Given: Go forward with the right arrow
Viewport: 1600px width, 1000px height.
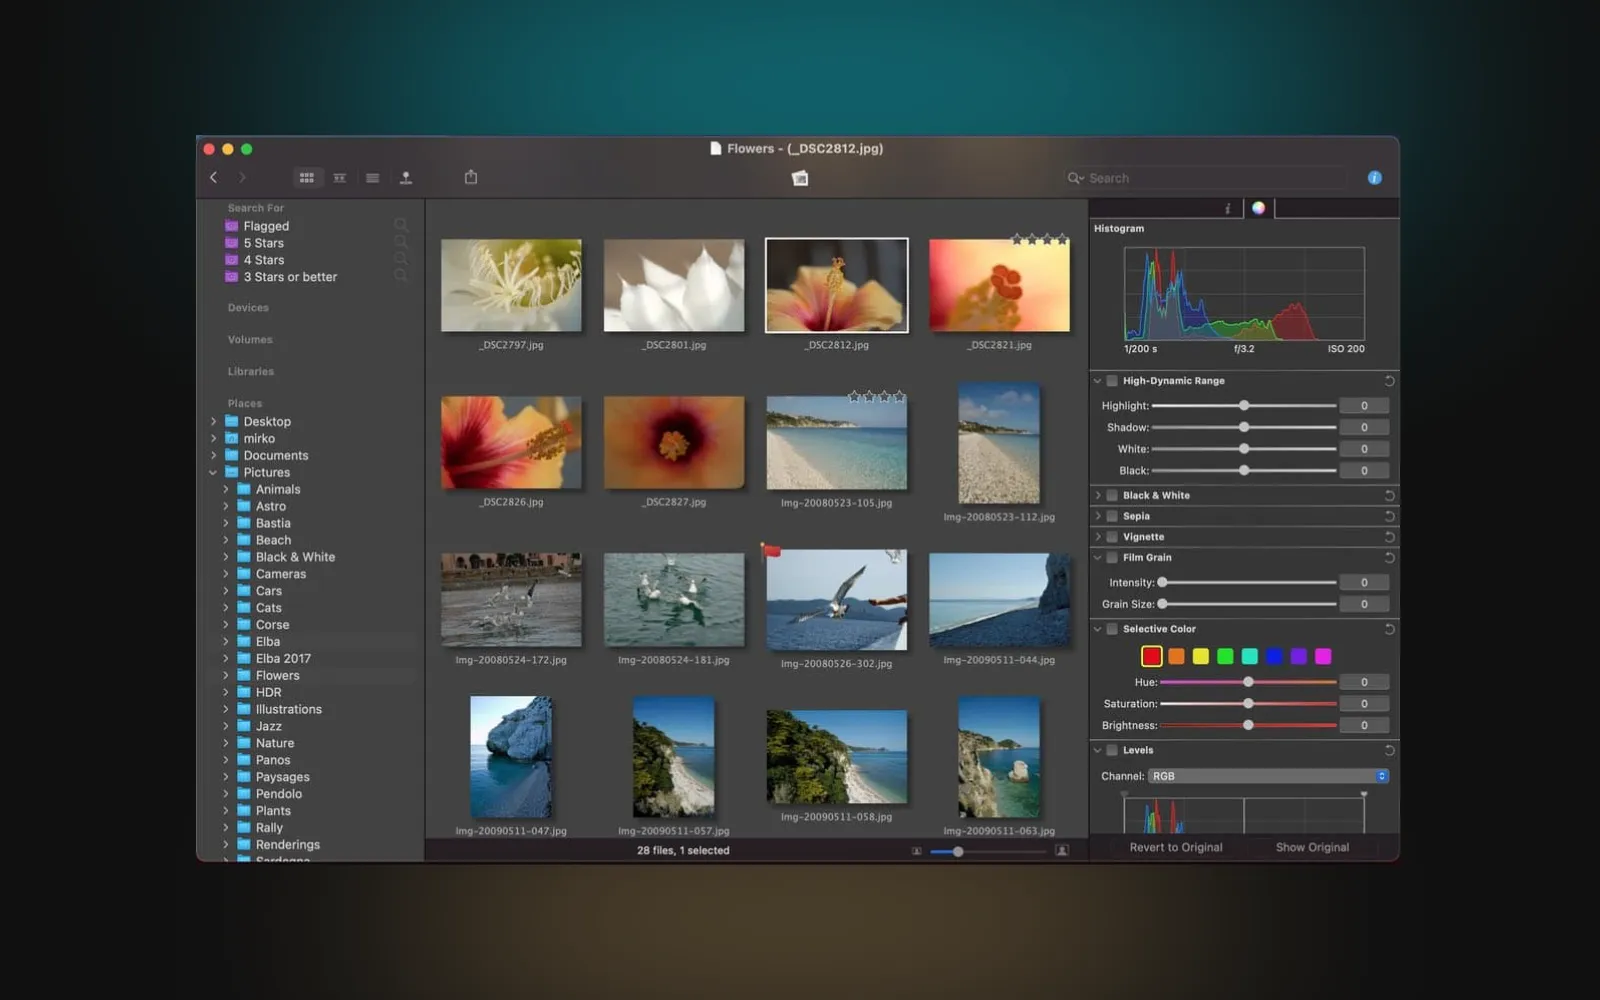Looking at the screenshot, I should tap(242, 177).
